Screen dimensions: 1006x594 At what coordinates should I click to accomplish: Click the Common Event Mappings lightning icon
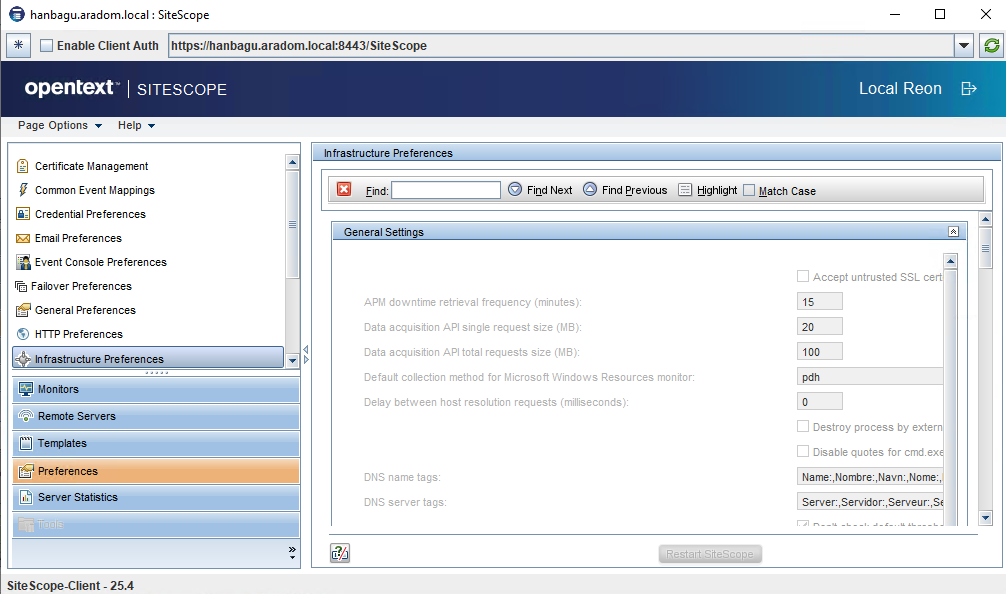(23, 190)
